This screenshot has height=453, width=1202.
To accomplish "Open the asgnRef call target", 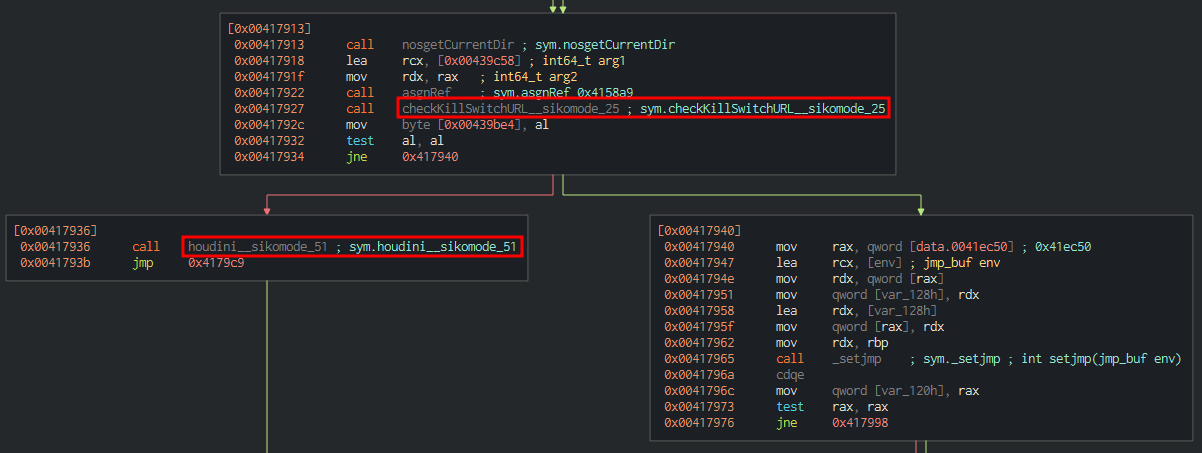I will [429, 93].
